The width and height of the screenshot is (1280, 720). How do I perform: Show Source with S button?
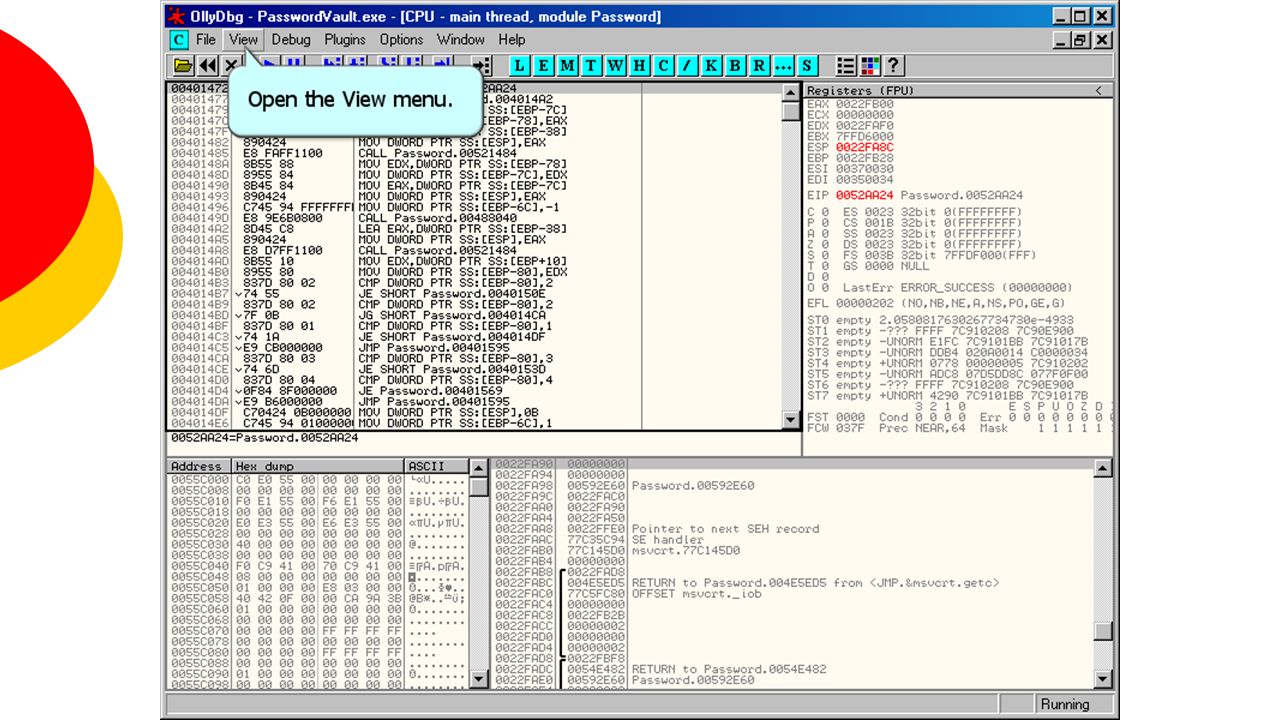point(808,66)
